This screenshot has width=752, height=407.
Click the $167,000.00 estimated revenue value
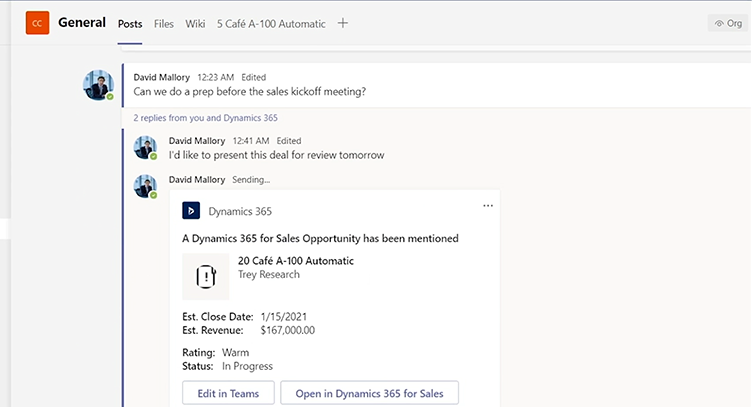tap(288, 330)
